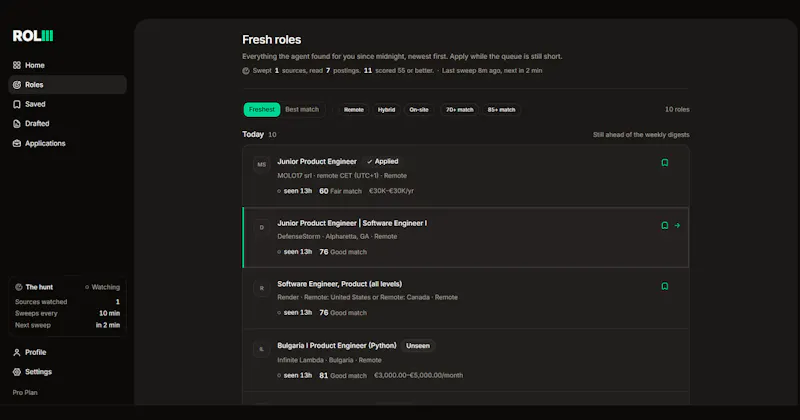Click the Pro Plan label
800x420 pixels.
[25, 392]
